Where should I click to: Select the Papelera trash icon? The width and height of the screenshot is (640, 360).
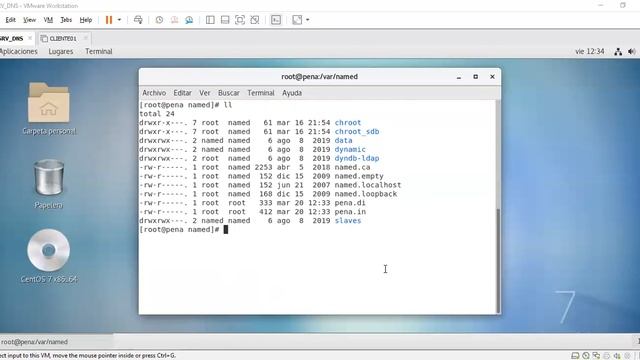pyautogui.click(x=49, y=184)
